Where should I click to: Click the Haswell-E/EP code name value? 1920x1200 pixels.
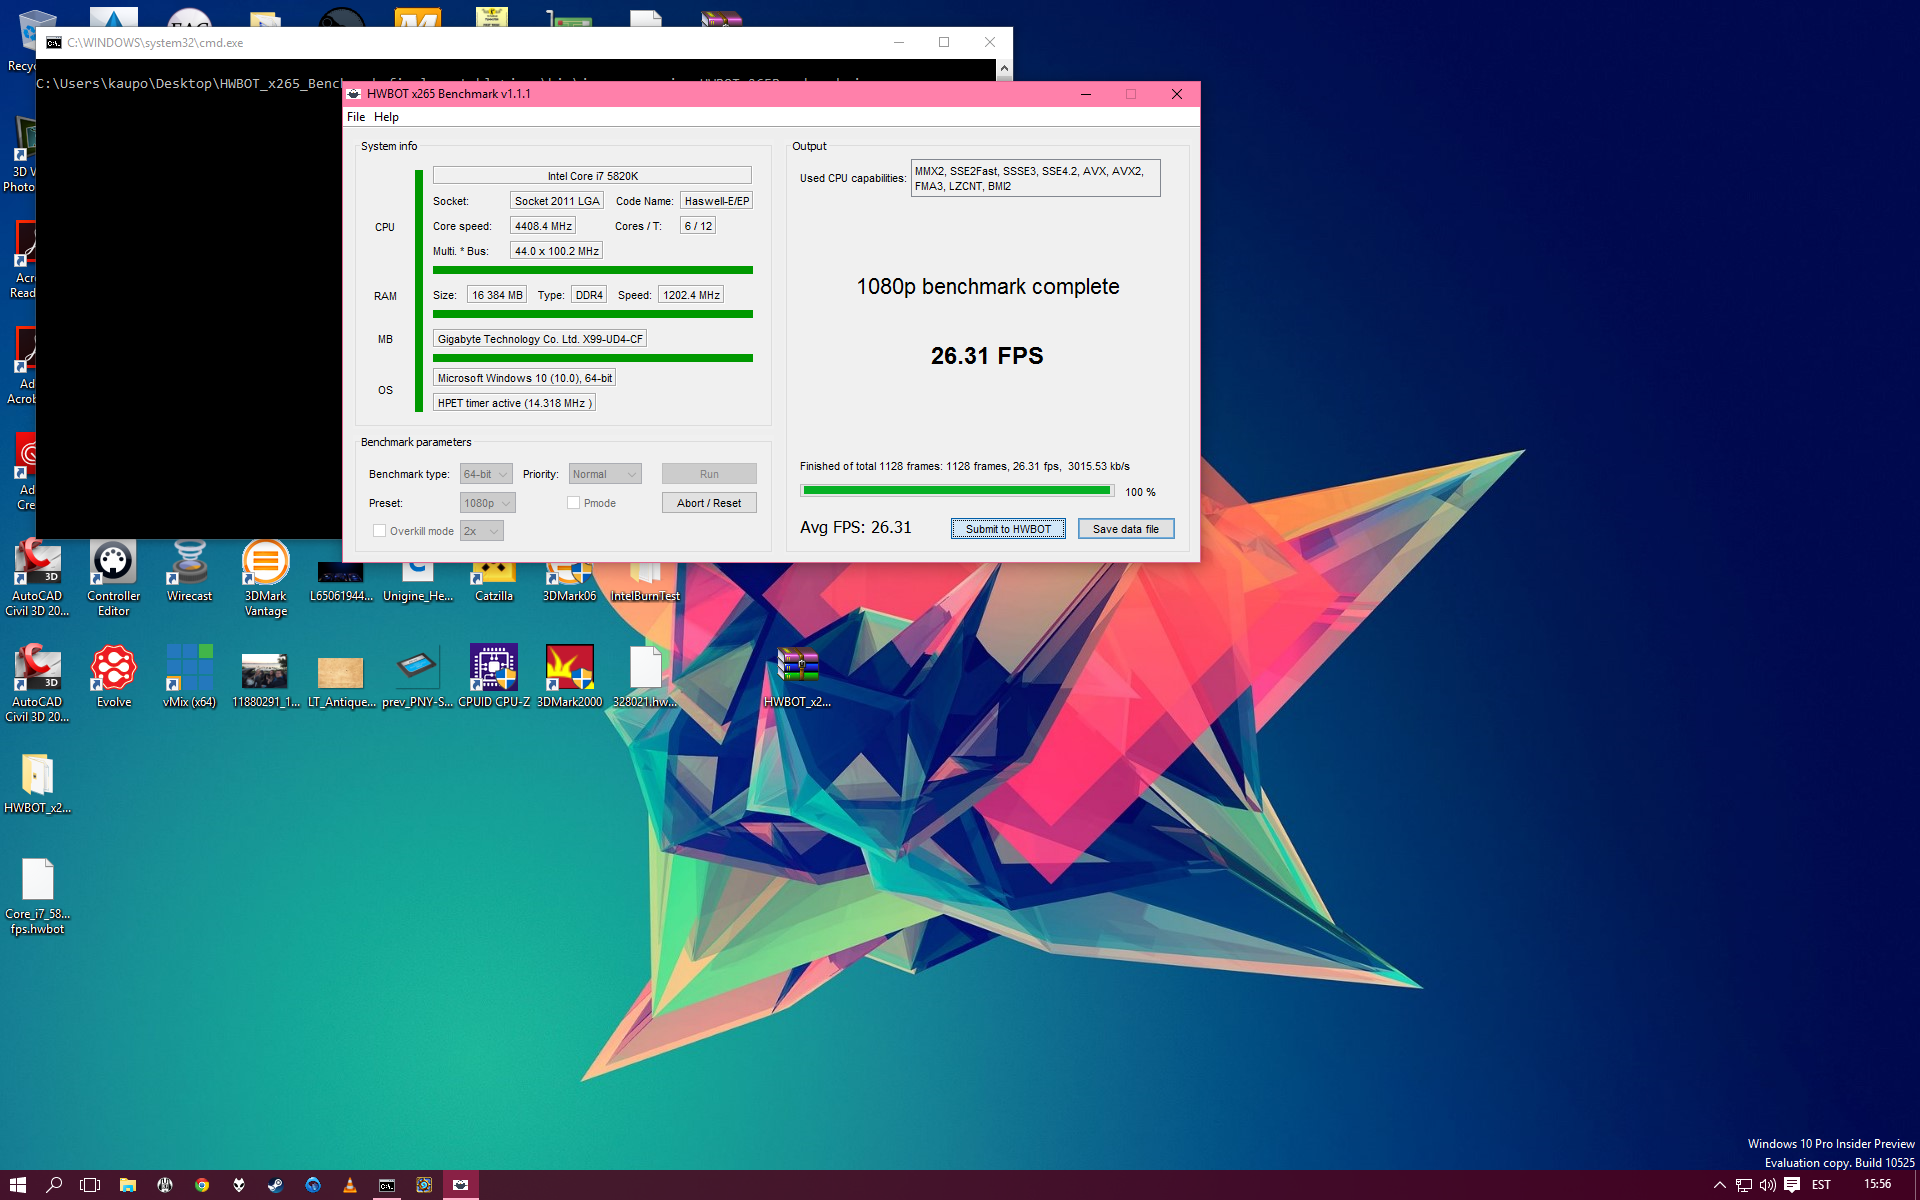coord(716,201)
